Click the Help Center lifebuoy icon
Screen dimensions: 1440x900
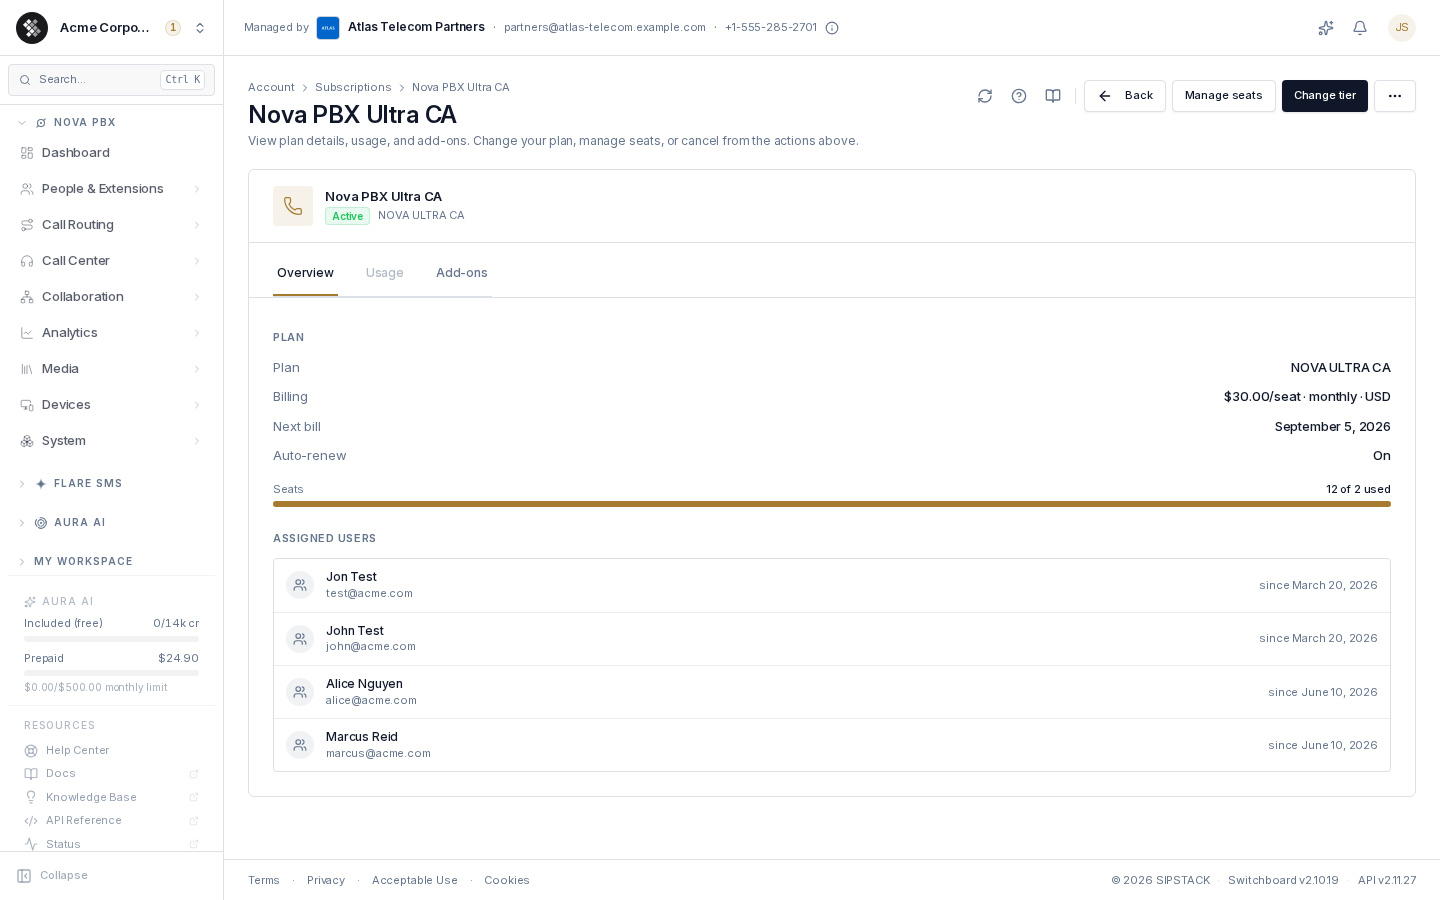(x=31, y=751)
